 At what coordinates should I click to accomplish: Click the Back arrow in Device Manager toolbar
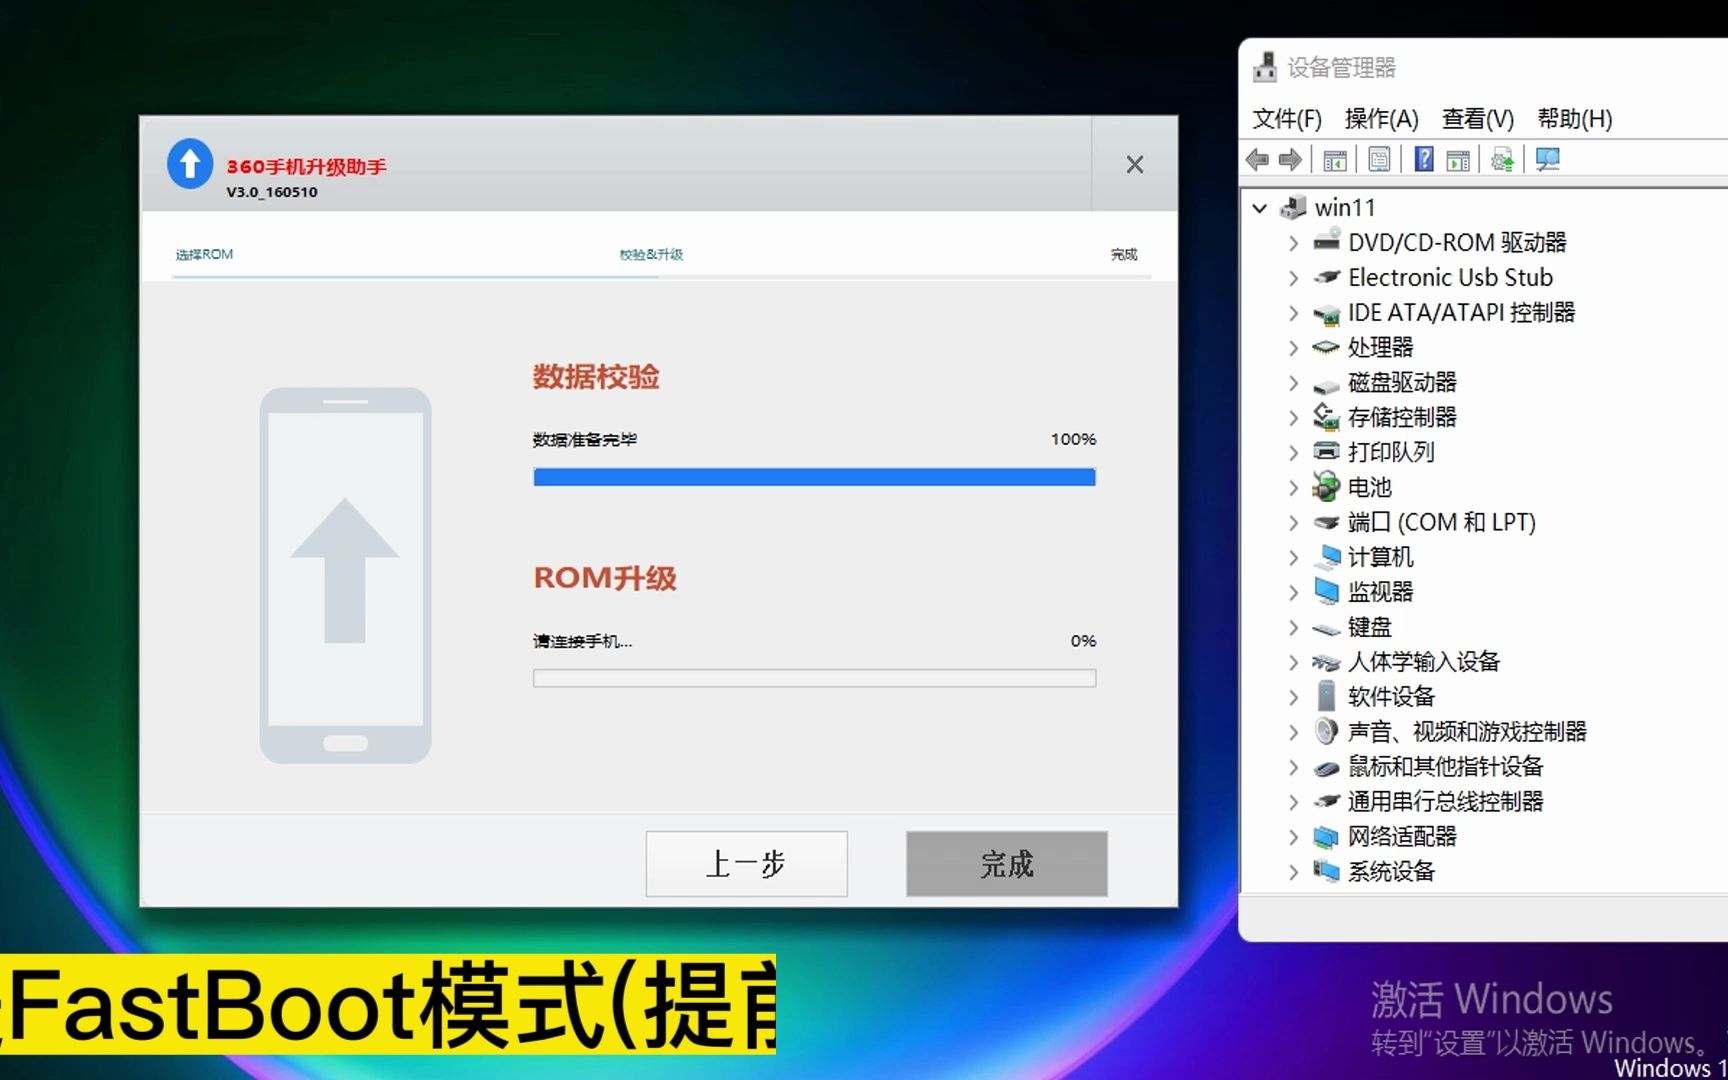tap(1258, 160)
